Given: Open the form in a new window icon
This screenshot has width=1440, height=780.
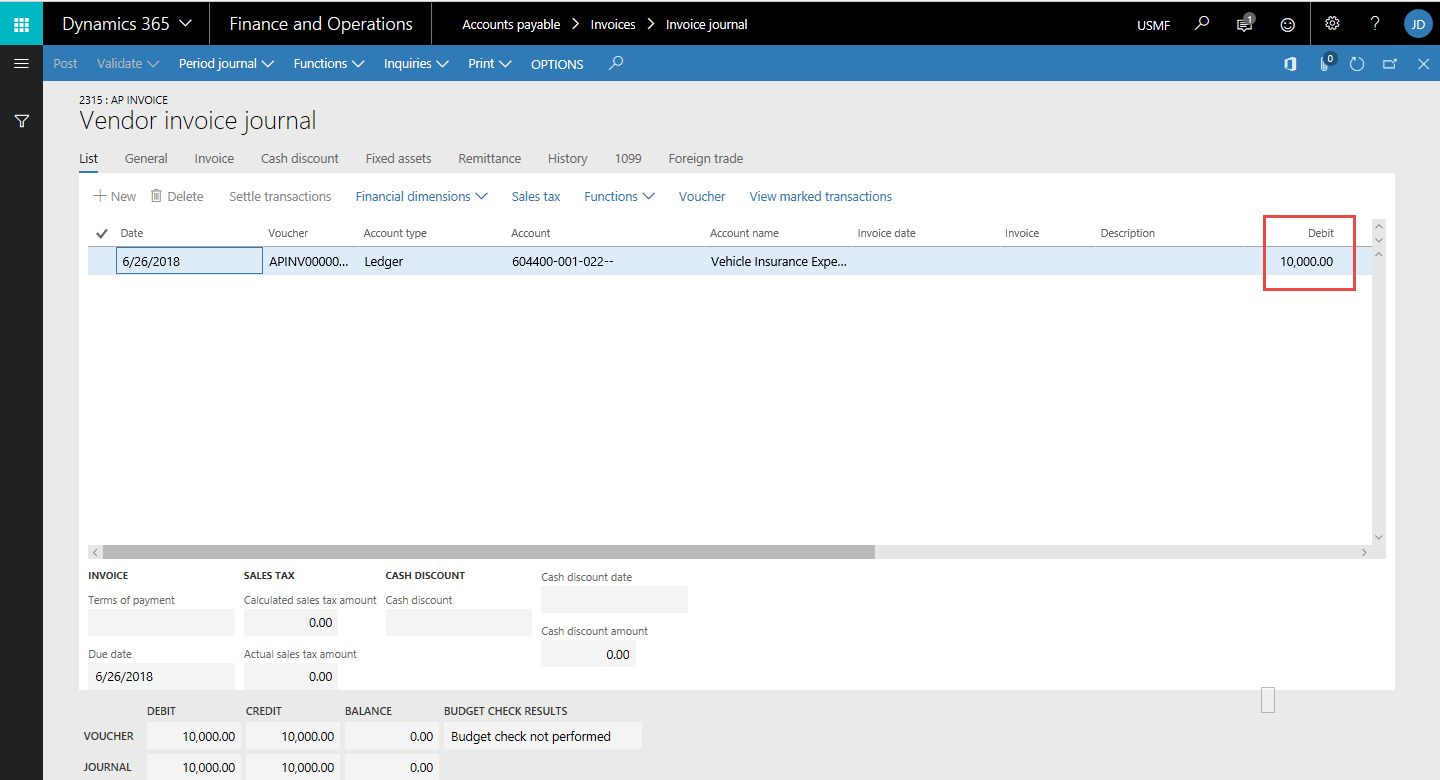Looking at the screenshot, I should click(x=1390, y=63).
